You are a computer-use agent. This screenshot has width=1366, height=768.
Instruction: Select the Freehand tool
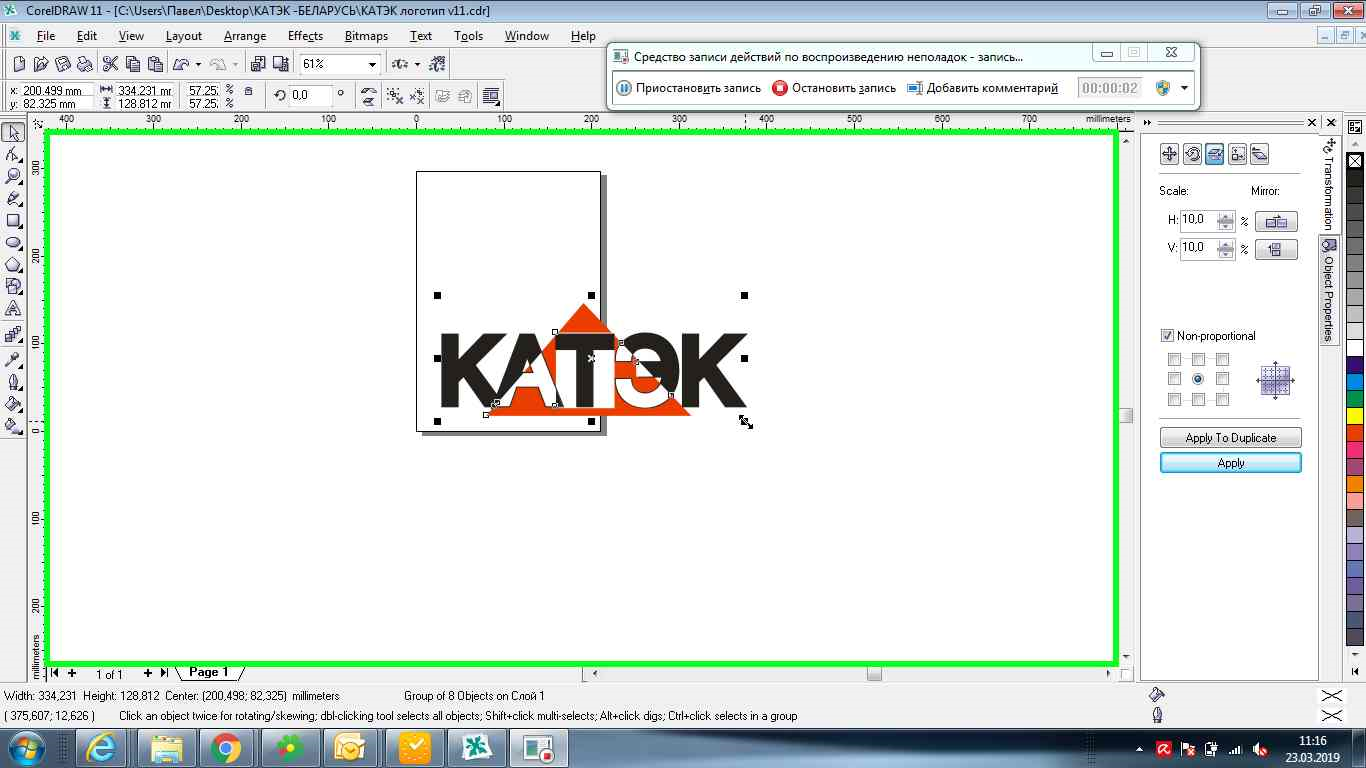coord(13,198)
